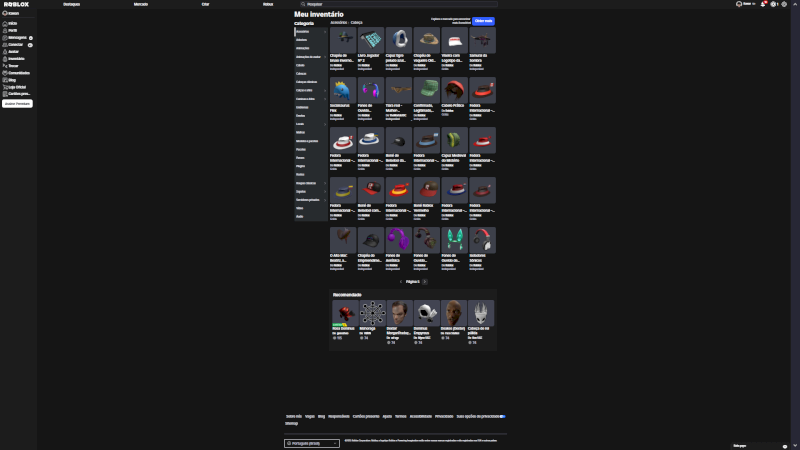
Task: Open the Destaques top menu
Action: click(x=71, y=4)
